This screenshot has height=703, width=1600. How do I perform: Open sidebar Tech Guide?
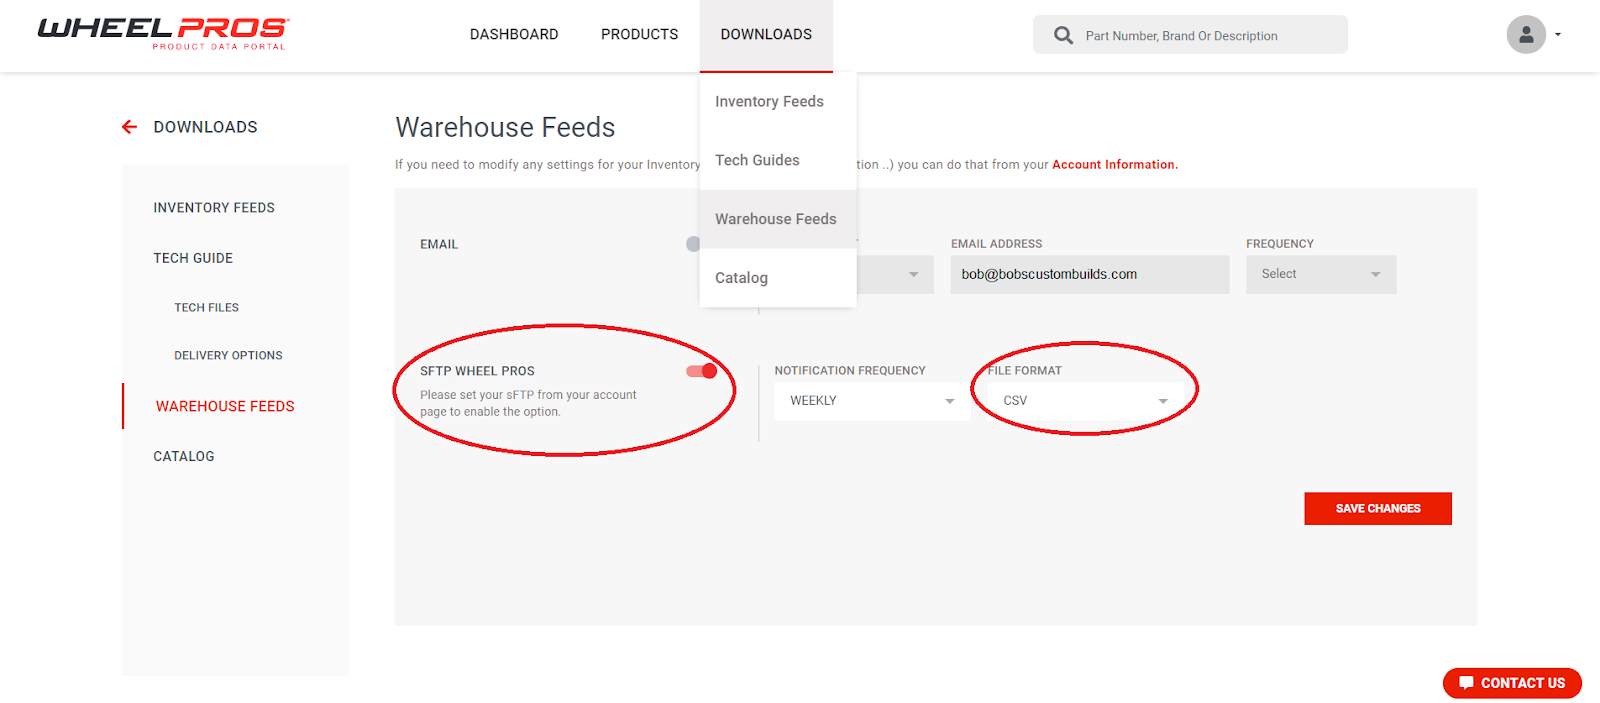193,258
